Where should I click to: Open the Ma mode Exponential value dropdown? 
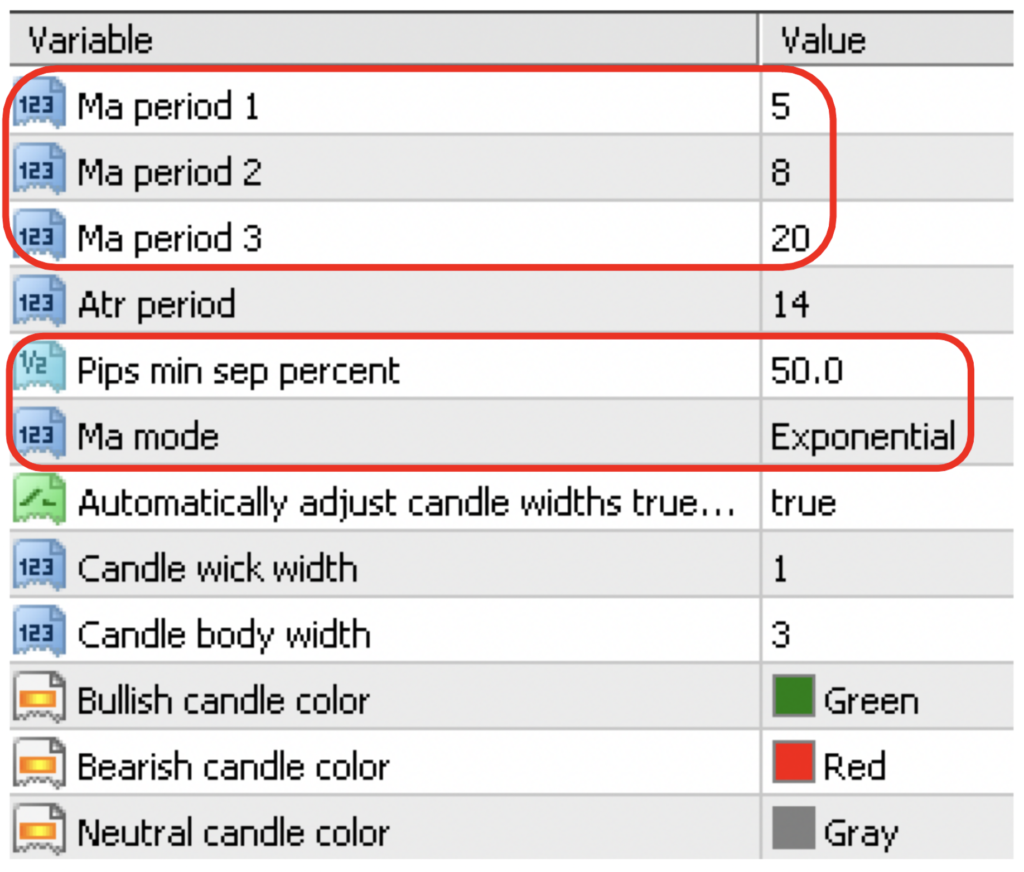(x=862, y=436)
